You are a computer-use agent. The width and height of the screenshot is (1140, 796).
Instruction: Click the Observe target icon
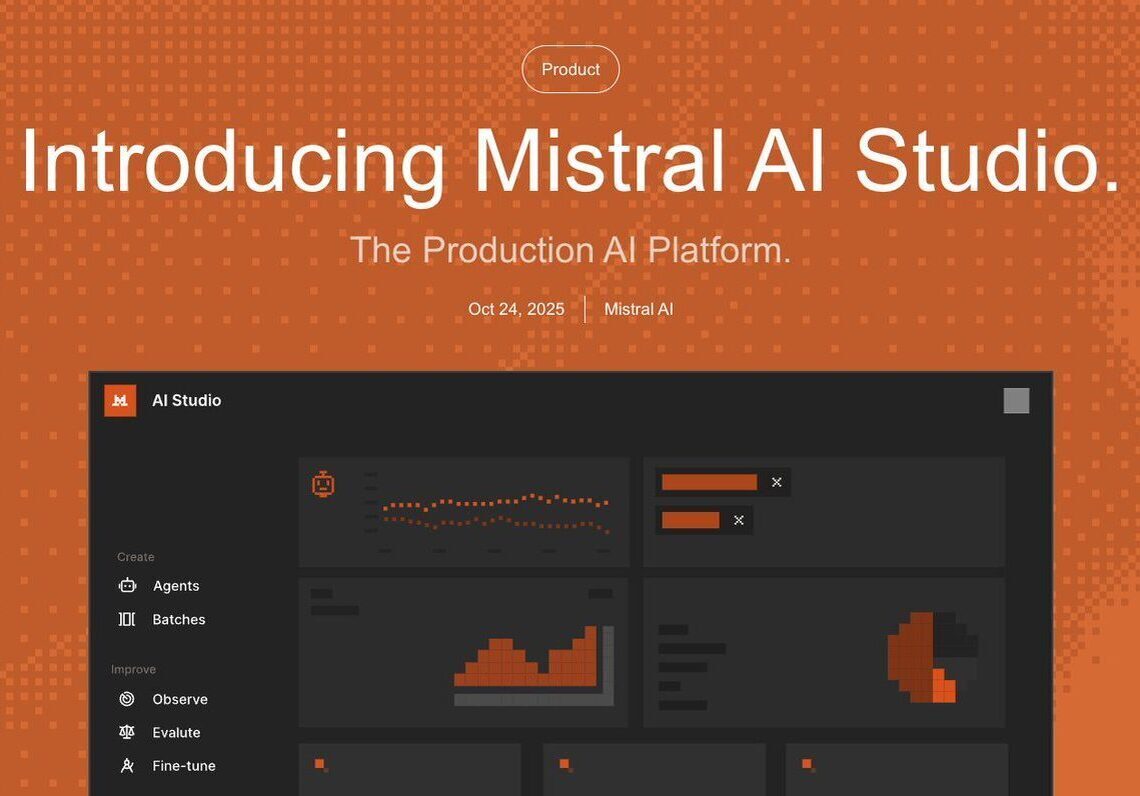click(x=127, y=699)
